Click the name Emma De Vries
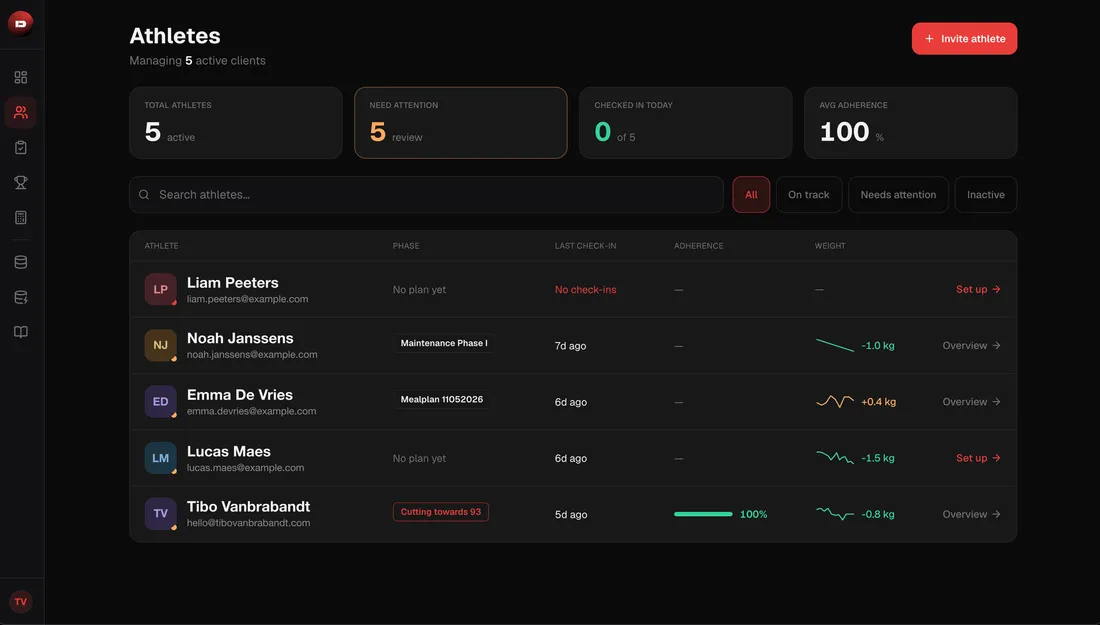Viewport: 1100px width, 625px height. [240, 395]
